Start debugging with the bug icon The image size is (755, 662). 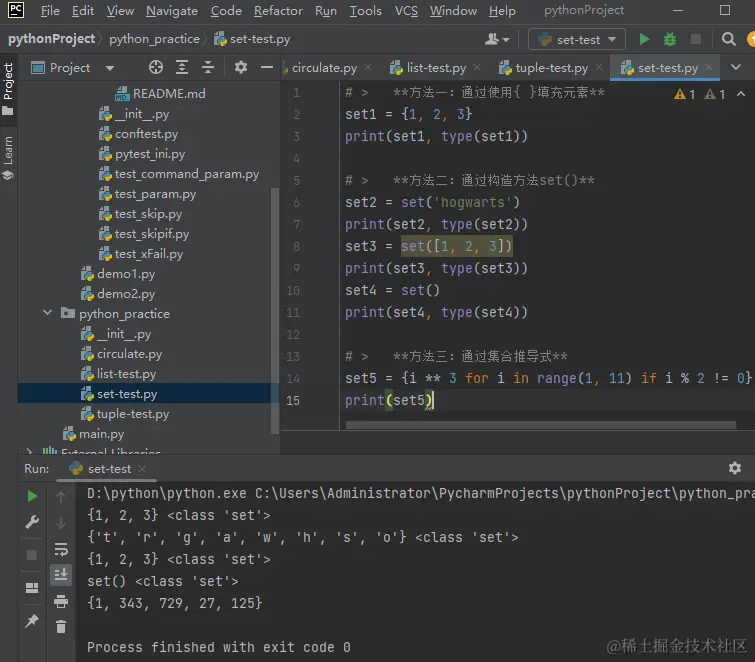(670, 39)
